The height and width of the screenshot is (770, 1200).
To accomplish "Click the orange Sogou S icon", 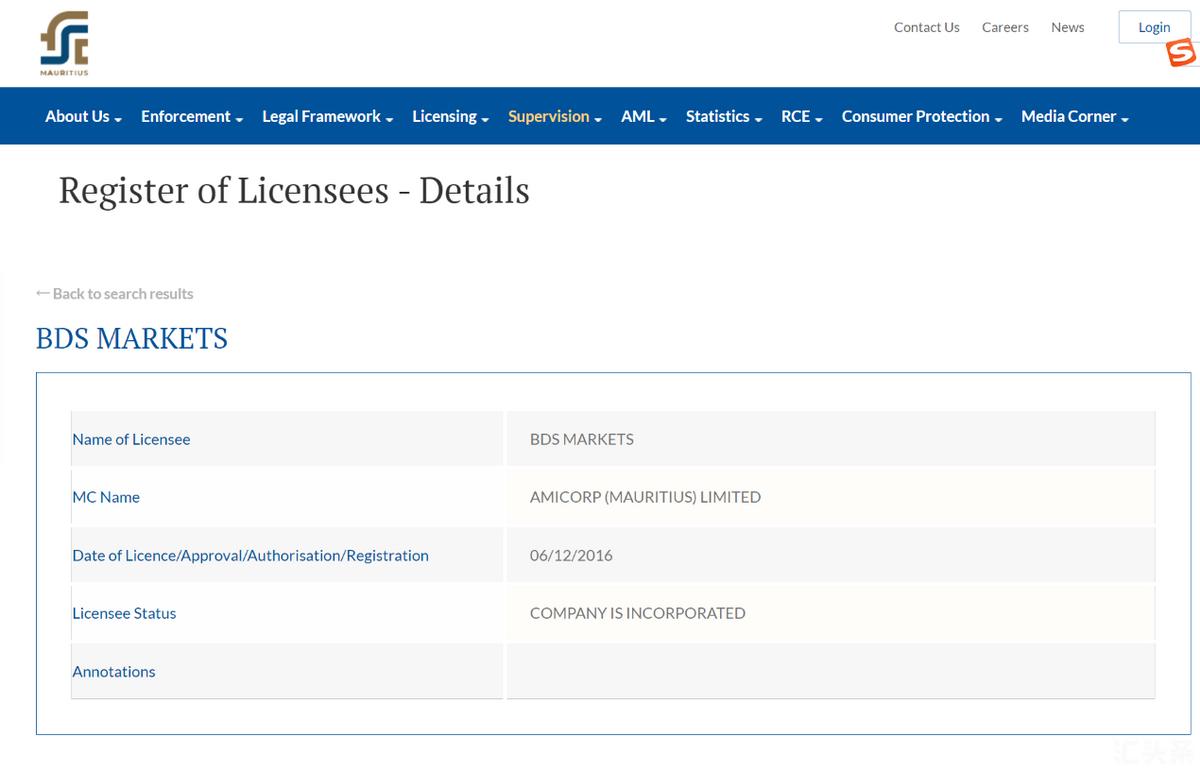I will [x=1181, y=53].
